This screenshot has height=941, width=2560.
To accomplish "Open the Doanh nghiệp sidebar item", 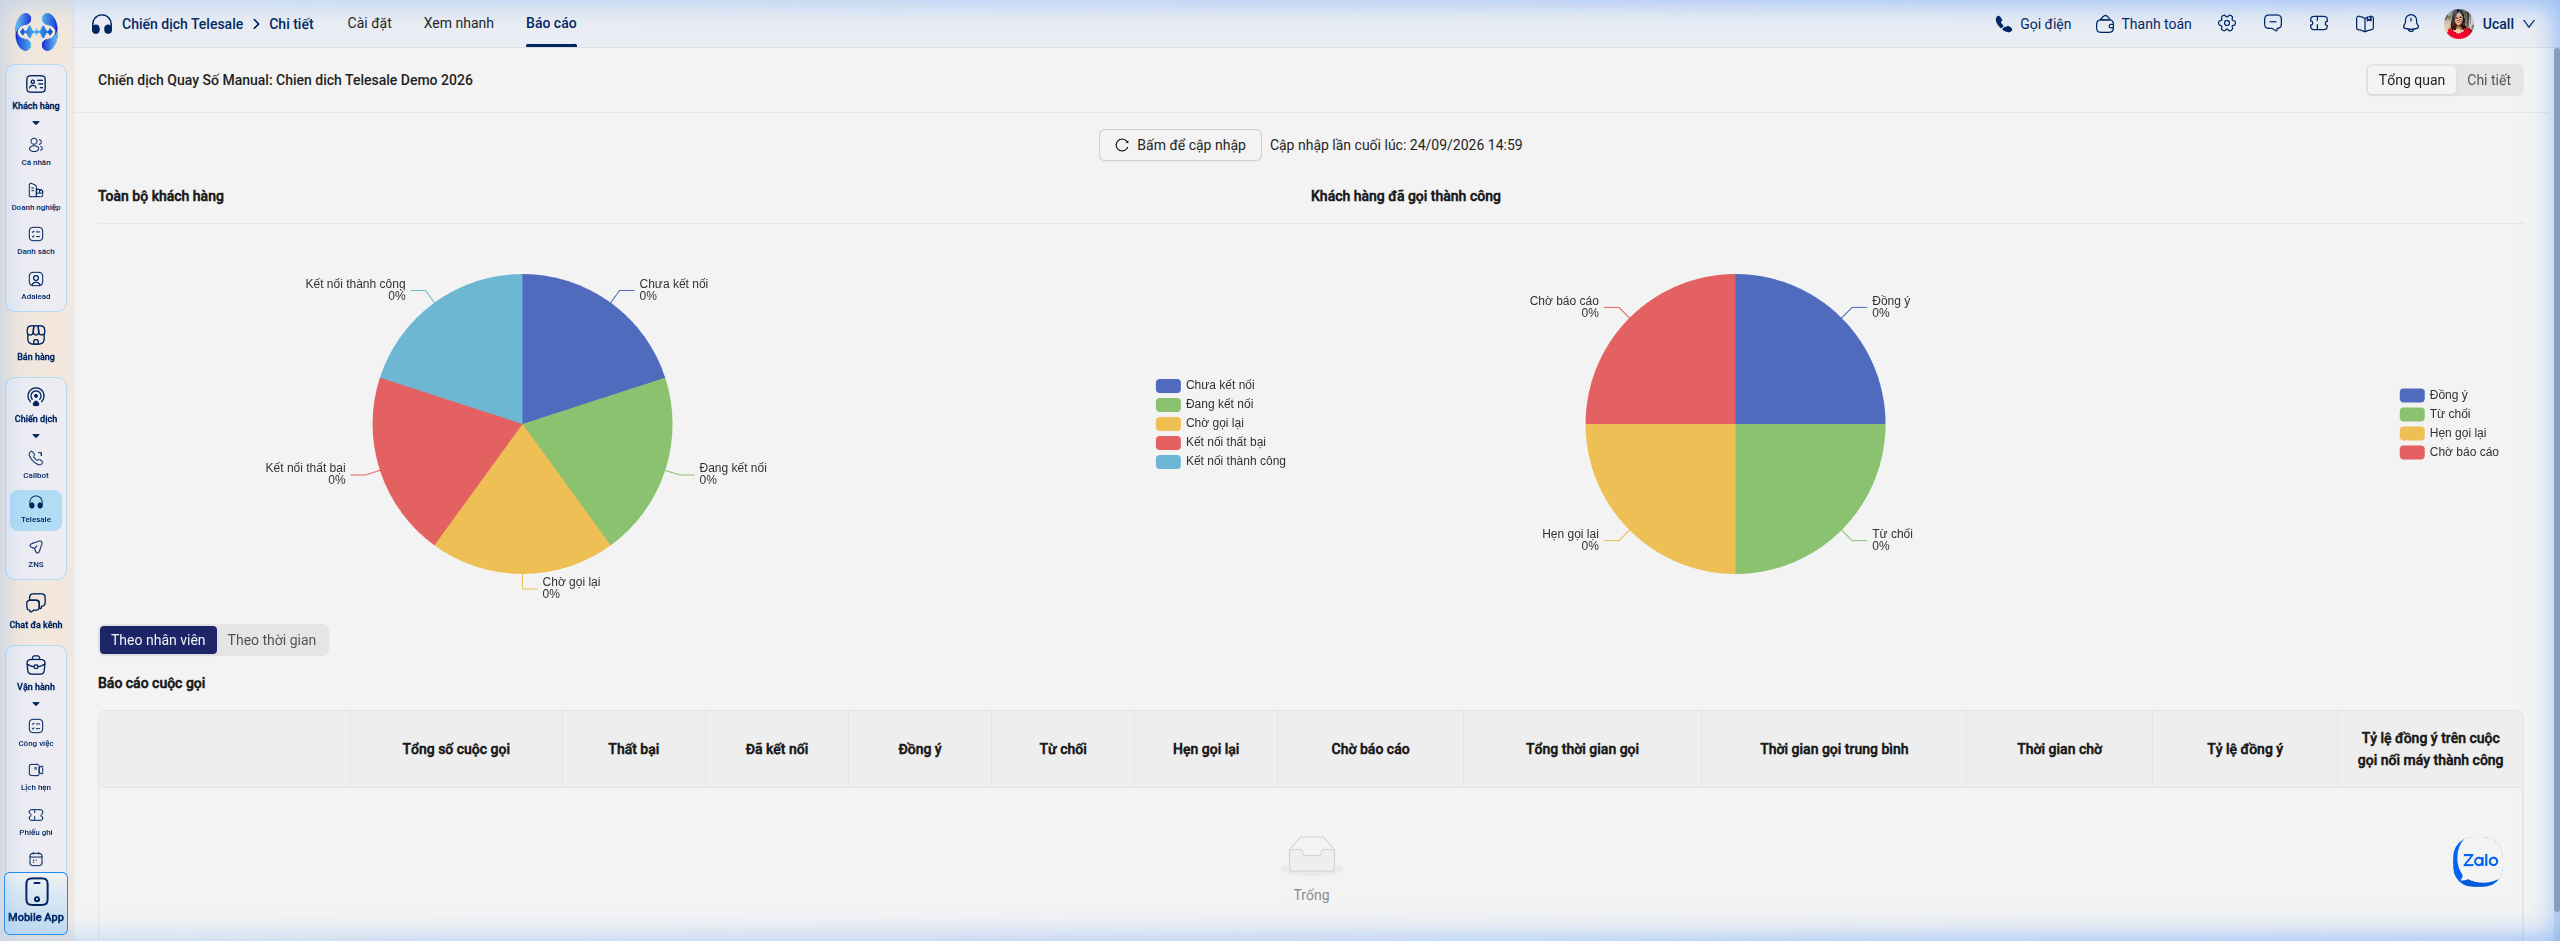I will point(36,196).
